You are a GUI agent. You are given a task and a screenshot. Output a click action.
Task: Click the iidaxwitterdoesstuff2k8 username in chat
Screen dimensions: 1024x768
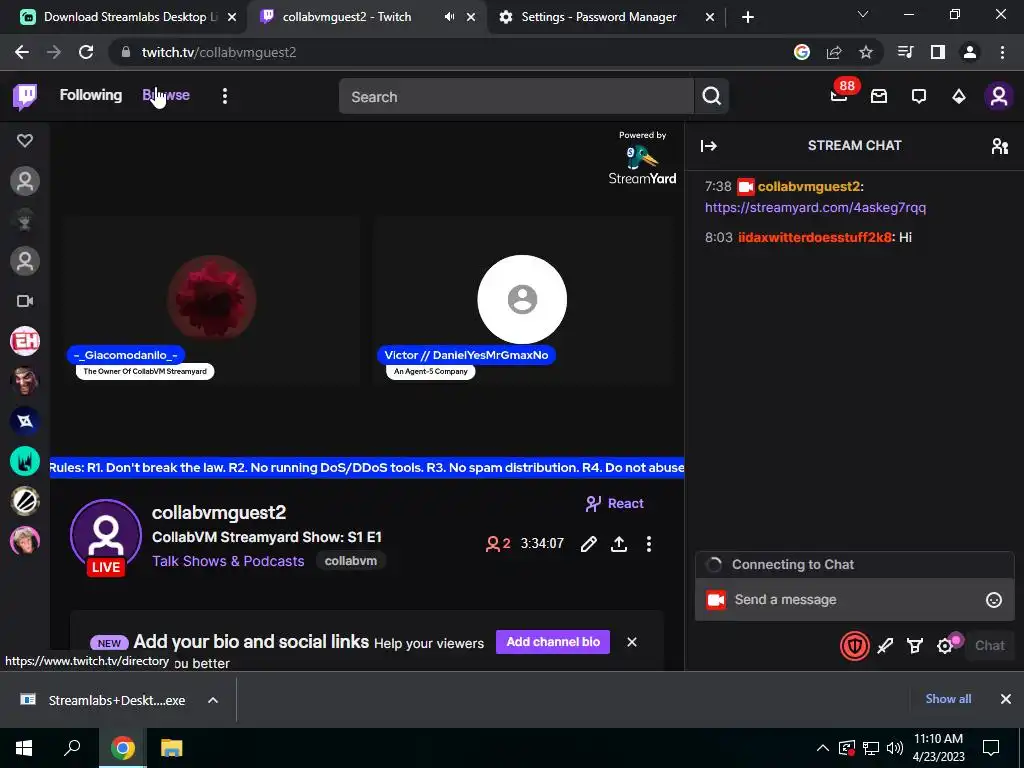[x=814, y=237]
